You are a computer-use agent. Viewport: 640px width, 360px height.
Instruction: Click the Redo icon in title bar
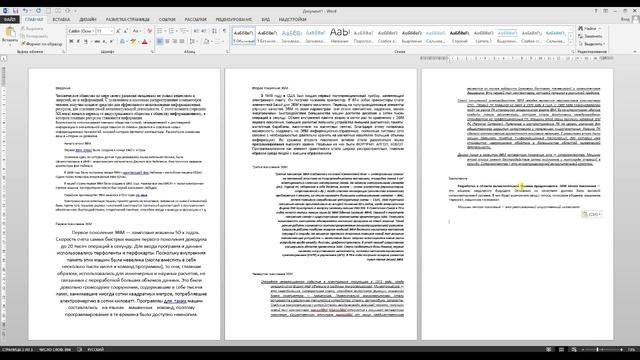click(38, 11)
